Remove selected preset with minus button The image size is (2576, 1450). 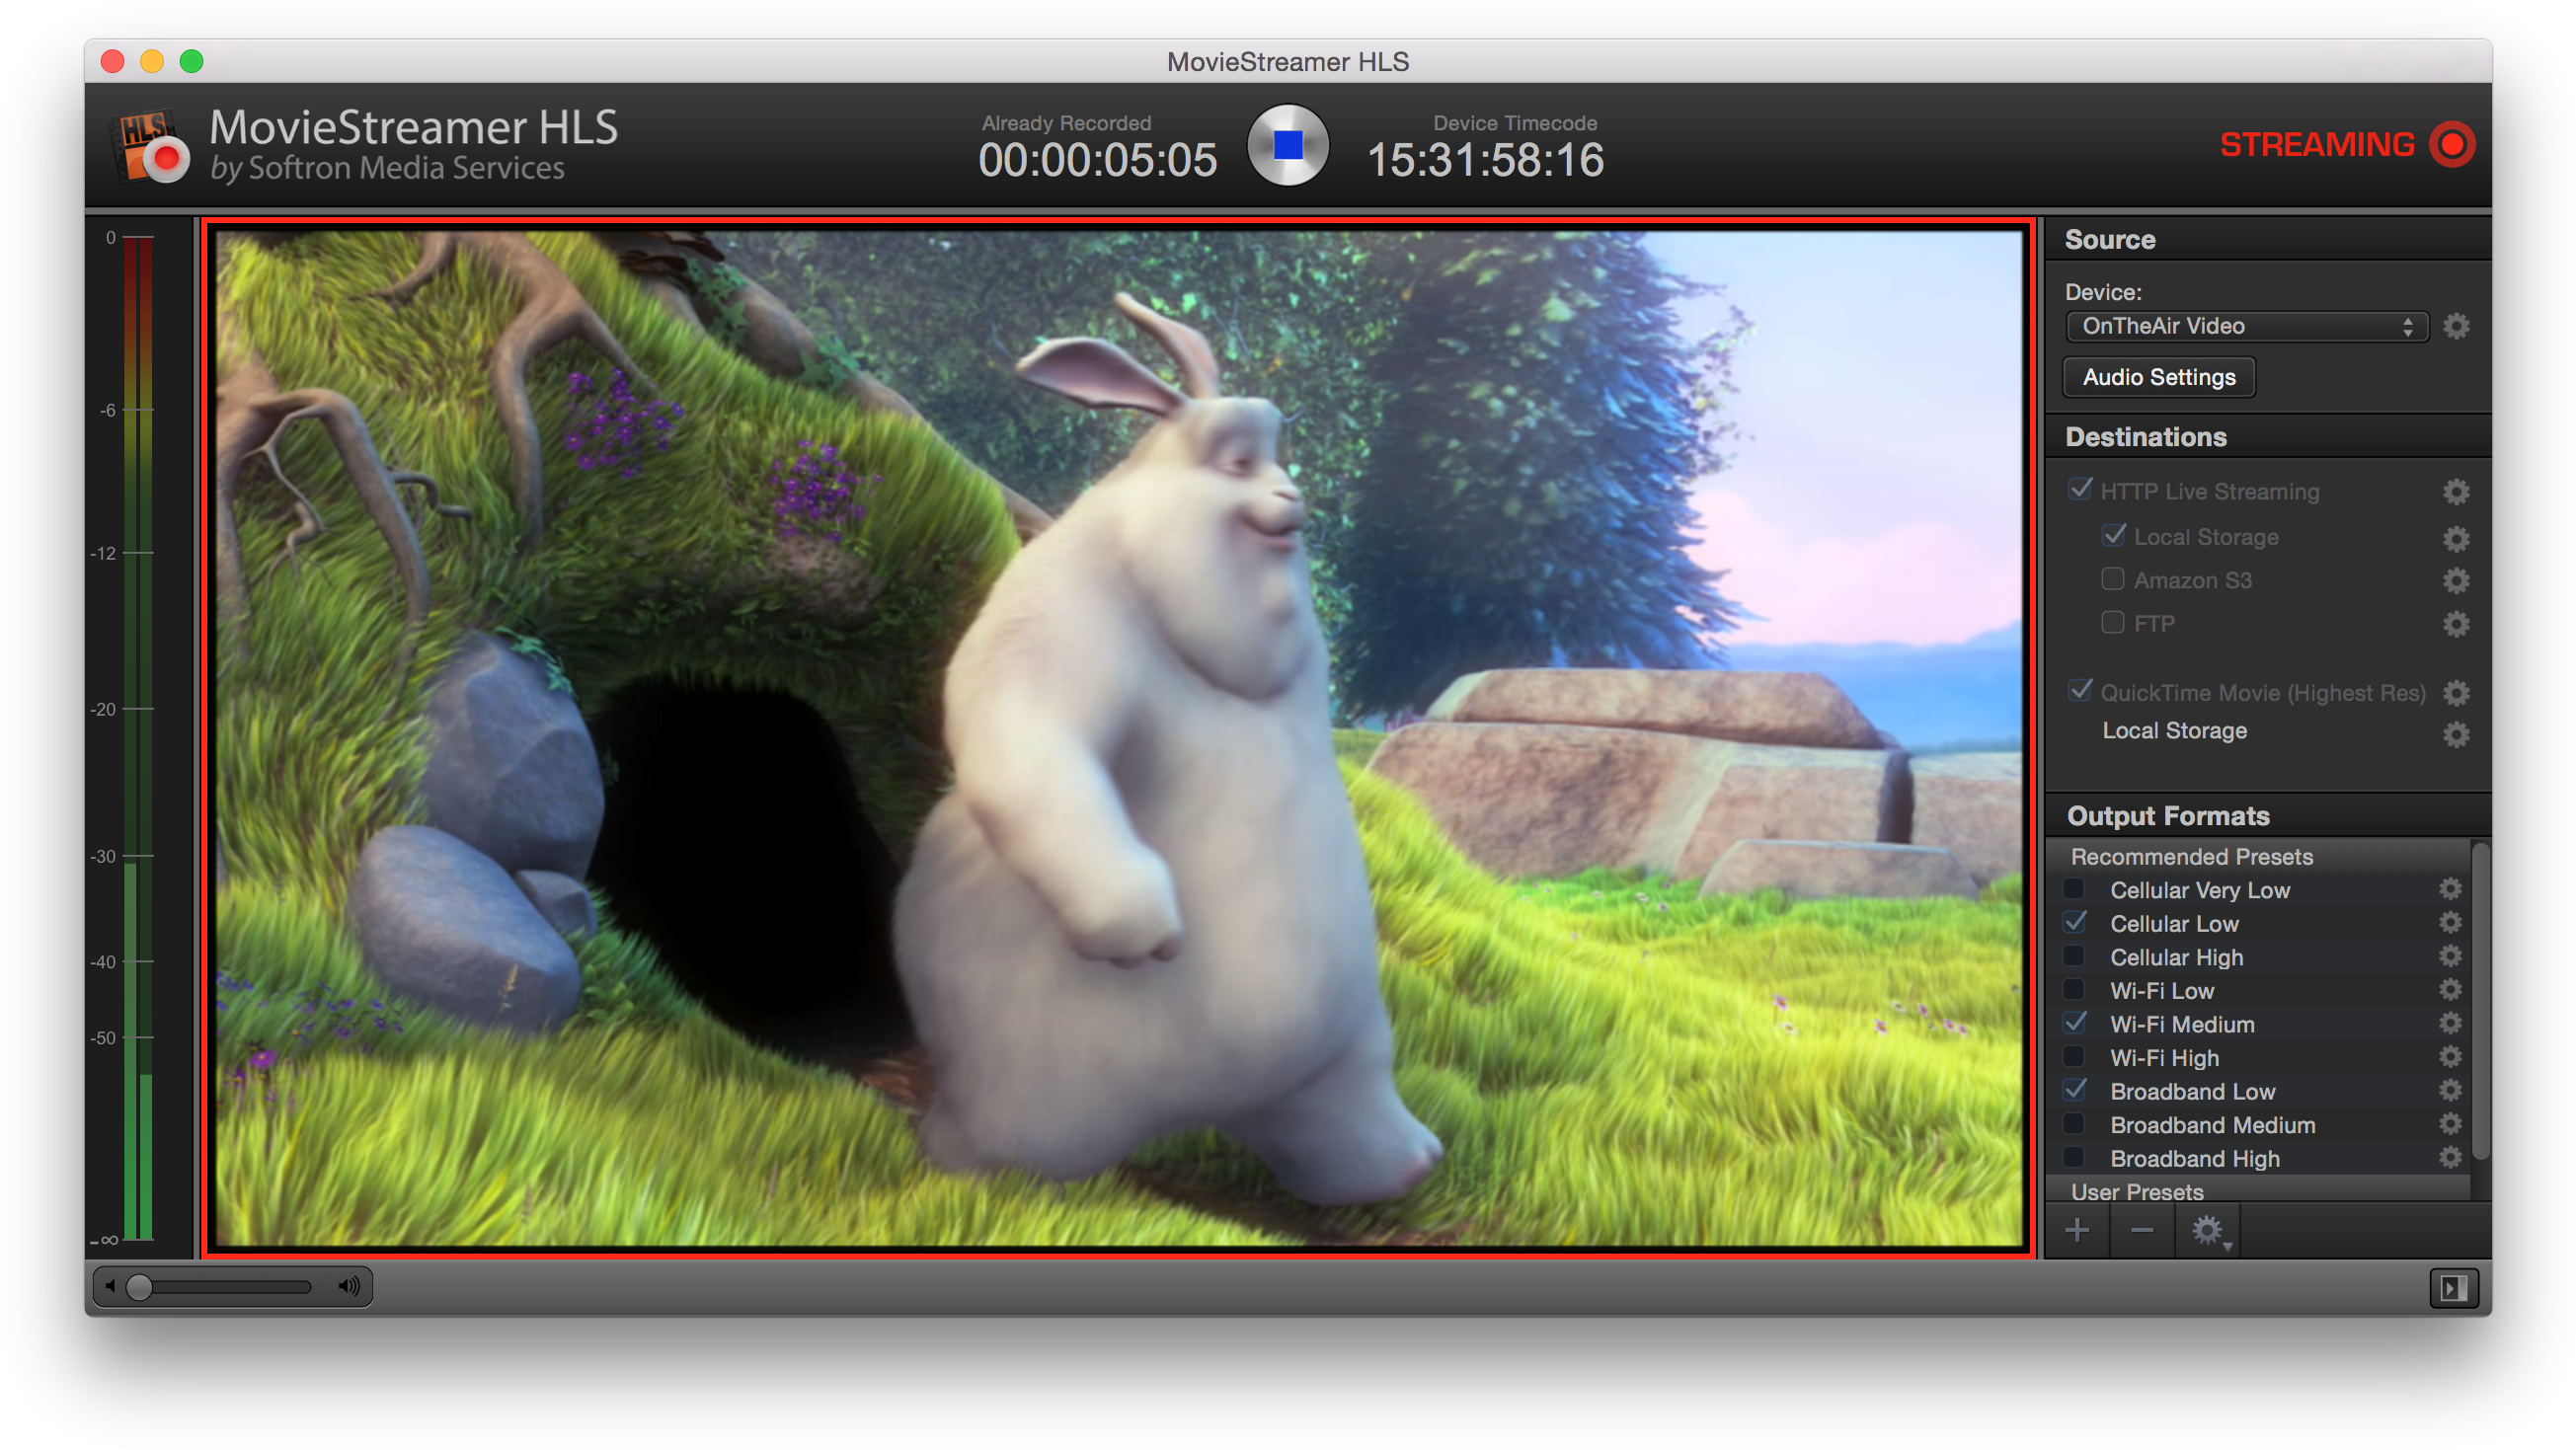(x=2141, y=1230)
